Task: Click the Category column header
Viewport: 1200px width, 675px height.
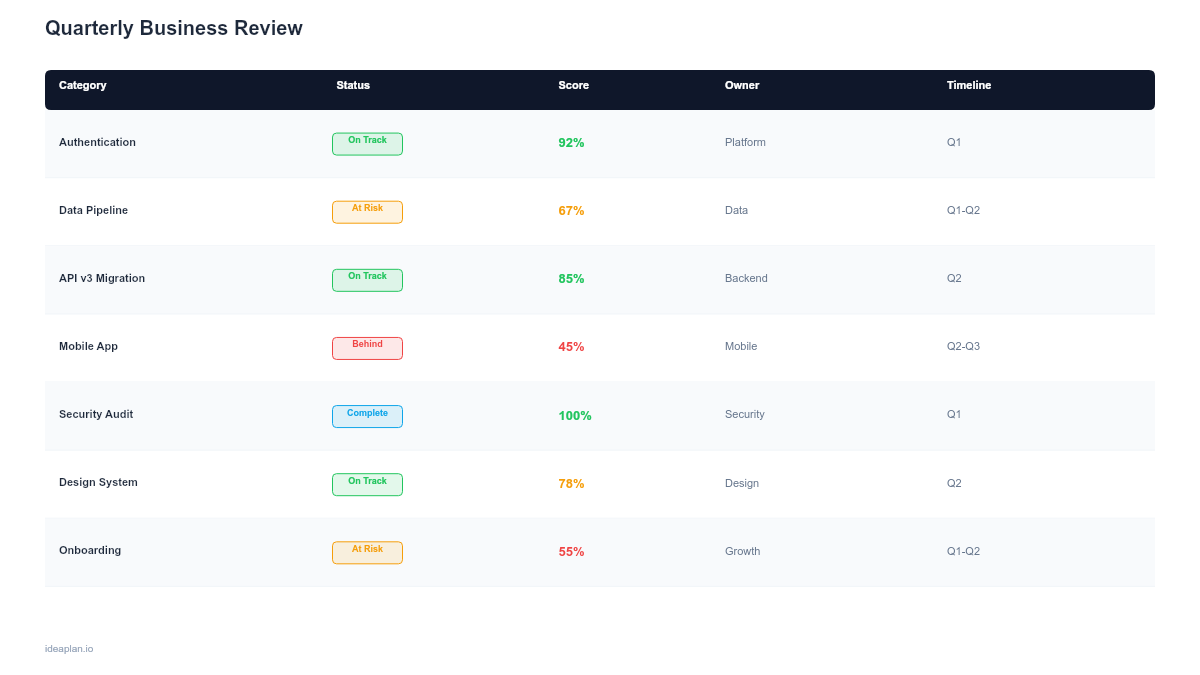Action: click(83, 86)
